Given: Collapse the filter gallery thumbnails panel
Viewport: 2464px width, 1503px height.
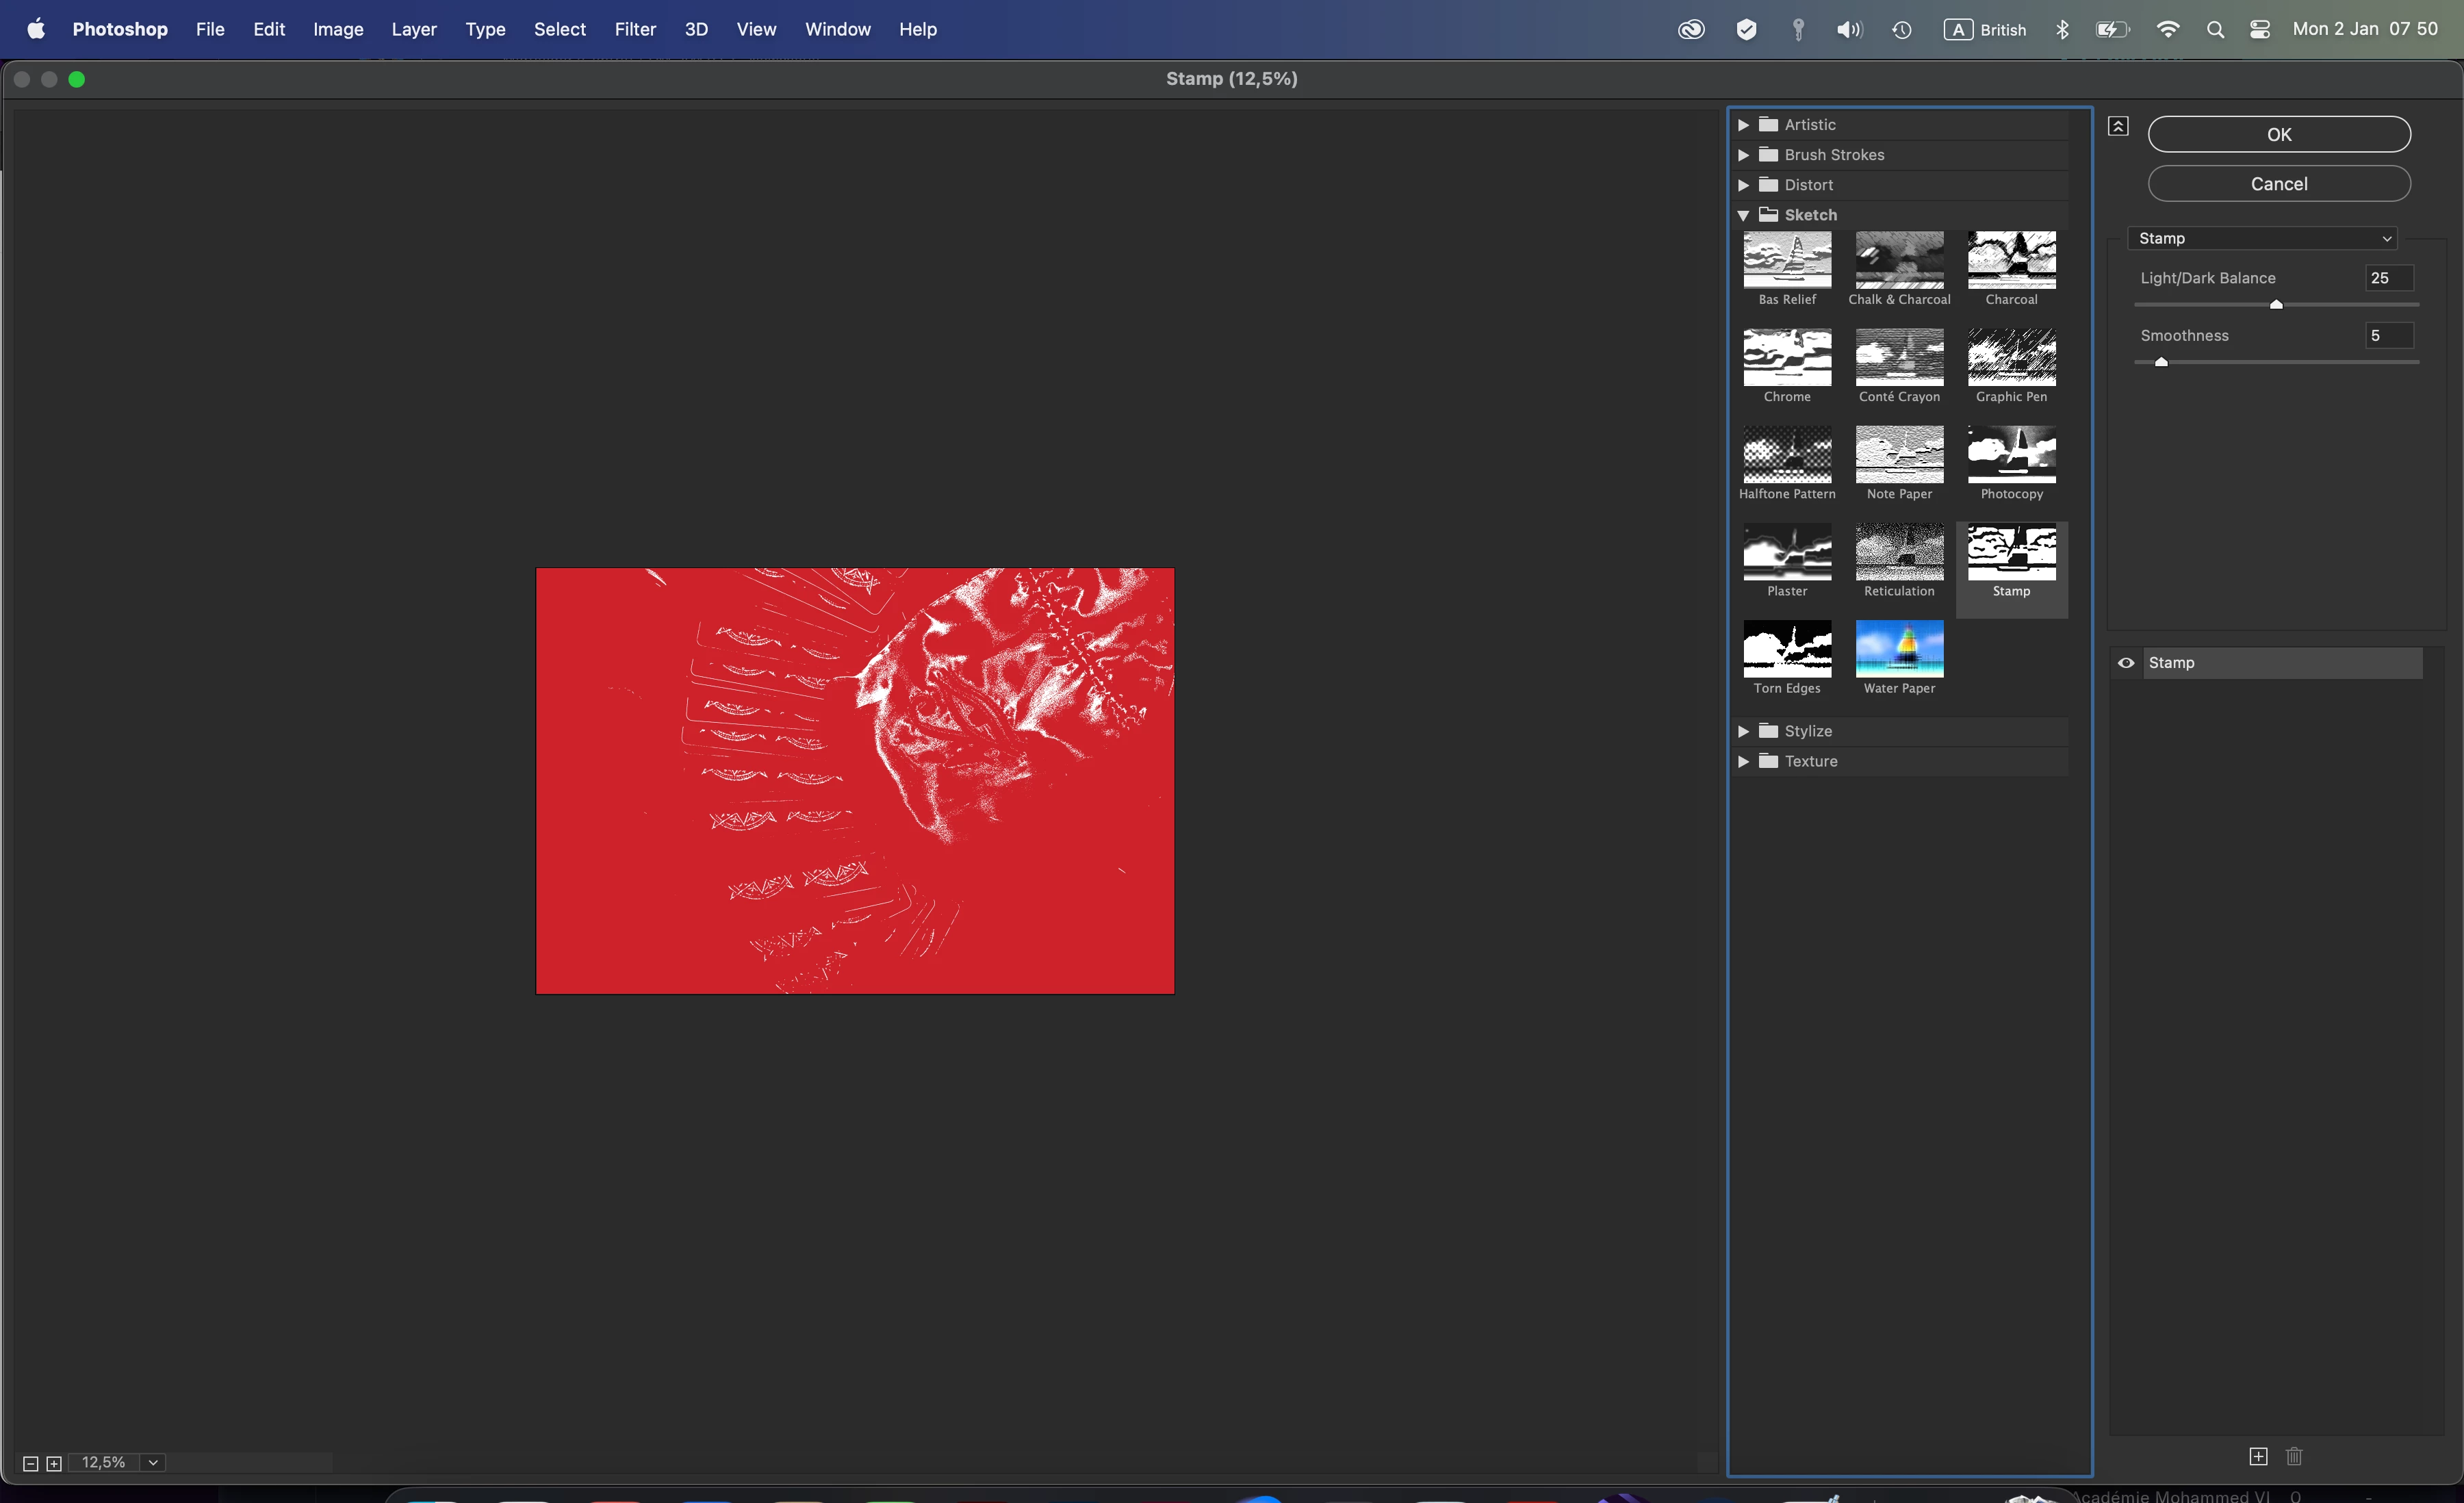Looking at the screenshot, I should [2118, 126].
